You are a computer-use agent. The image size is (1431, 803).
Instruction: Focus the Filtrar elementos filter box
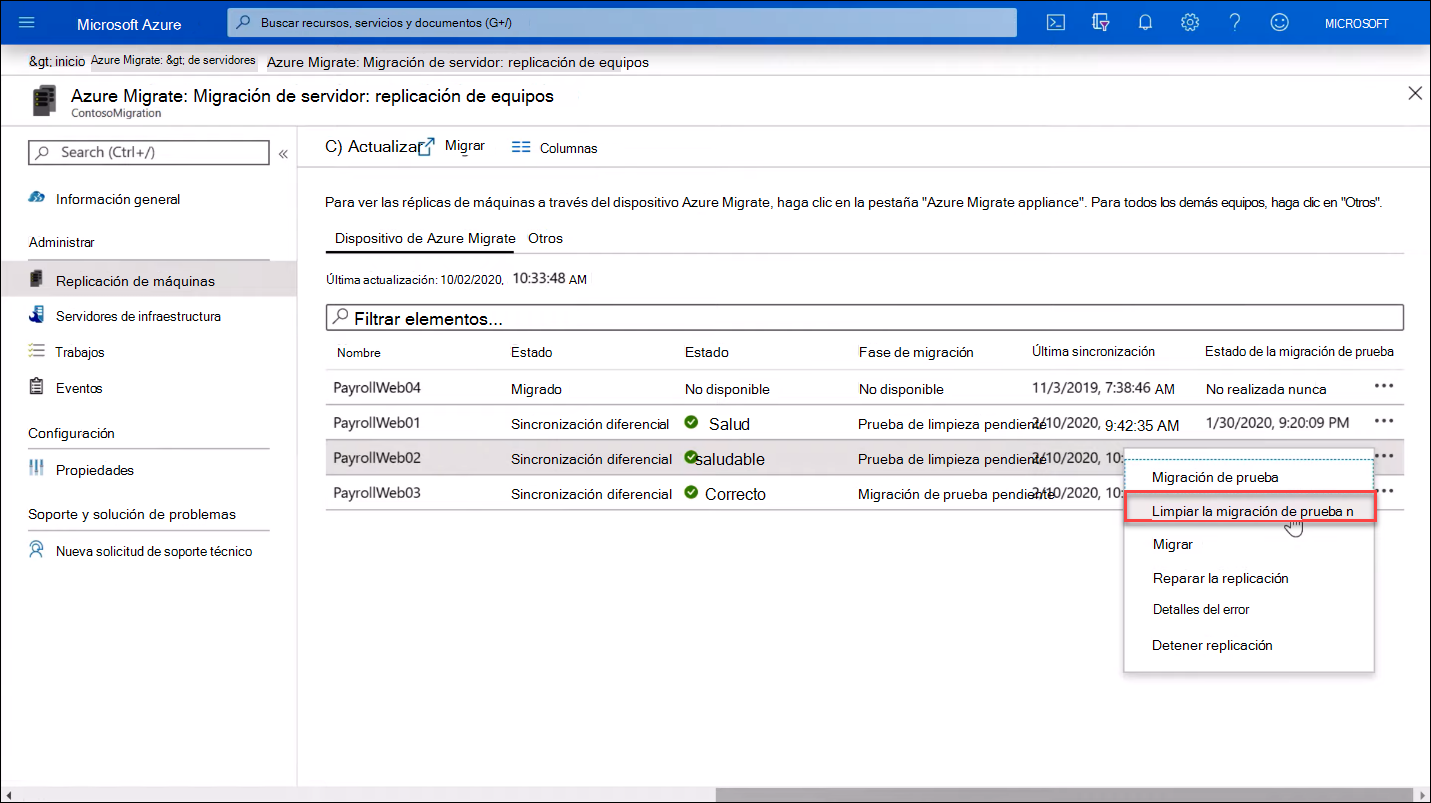pos(865,318)
